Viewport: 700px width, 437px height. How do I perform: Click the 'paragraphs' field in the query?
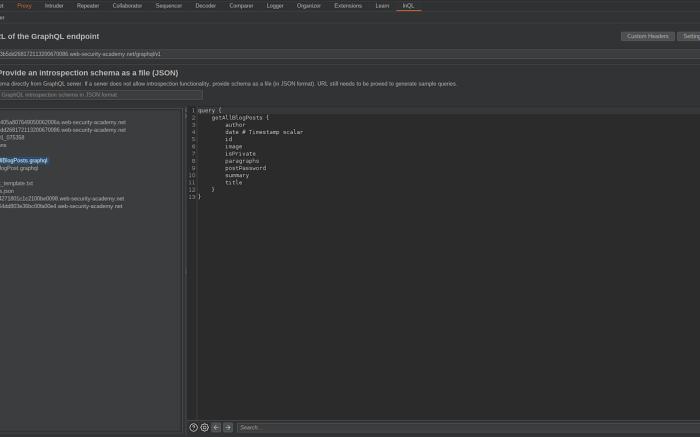242,161
